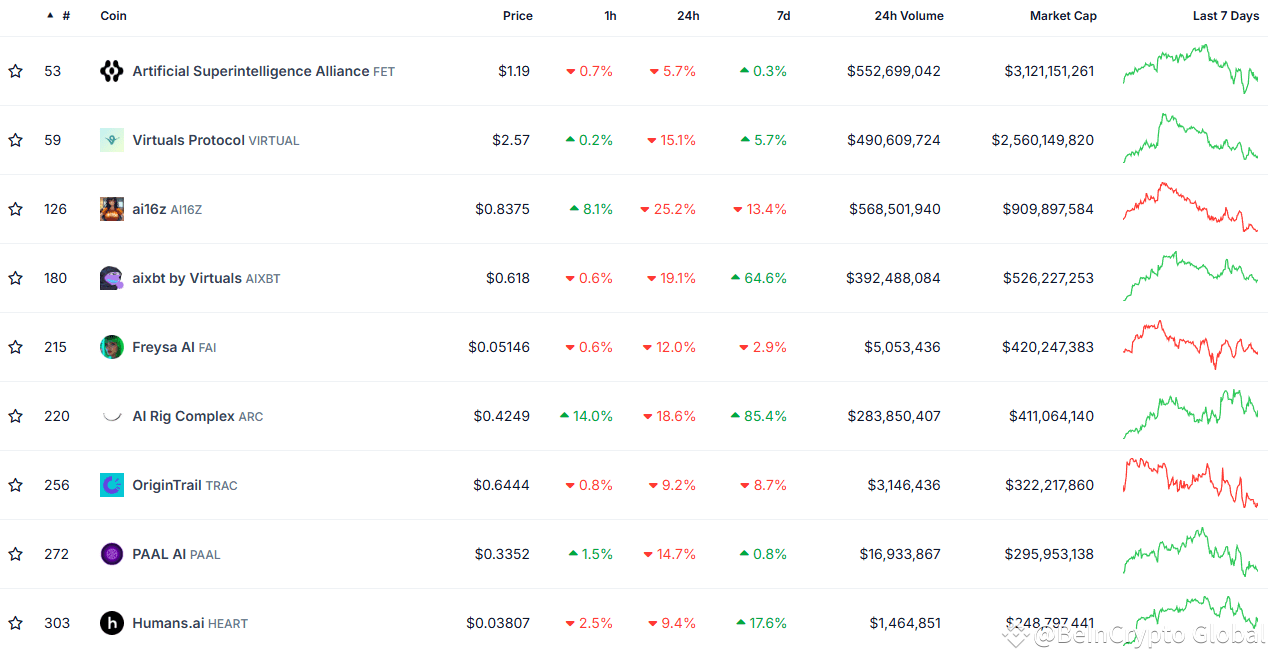Toggle favorite star for ai16z

tap(15, 209)
